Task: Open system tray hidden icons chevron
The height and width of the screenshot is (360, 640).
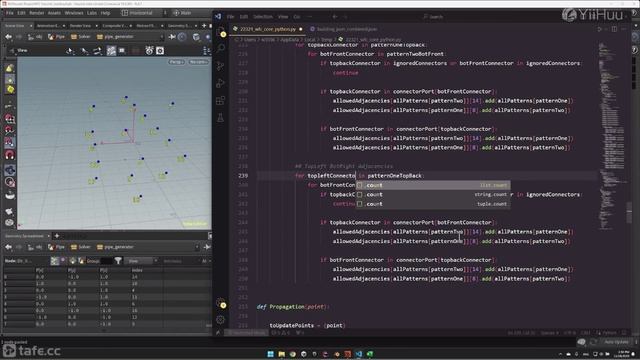Action: (560, 354)
